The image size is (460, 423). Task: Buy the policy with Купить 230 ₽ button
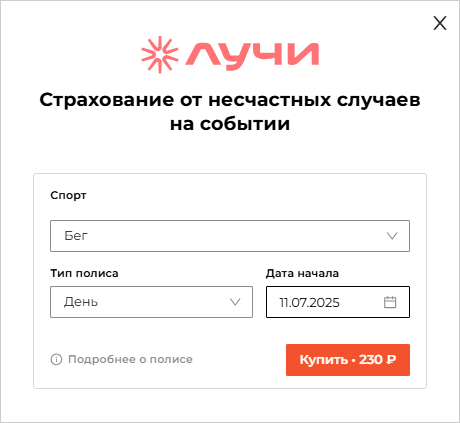click(348, 360)
